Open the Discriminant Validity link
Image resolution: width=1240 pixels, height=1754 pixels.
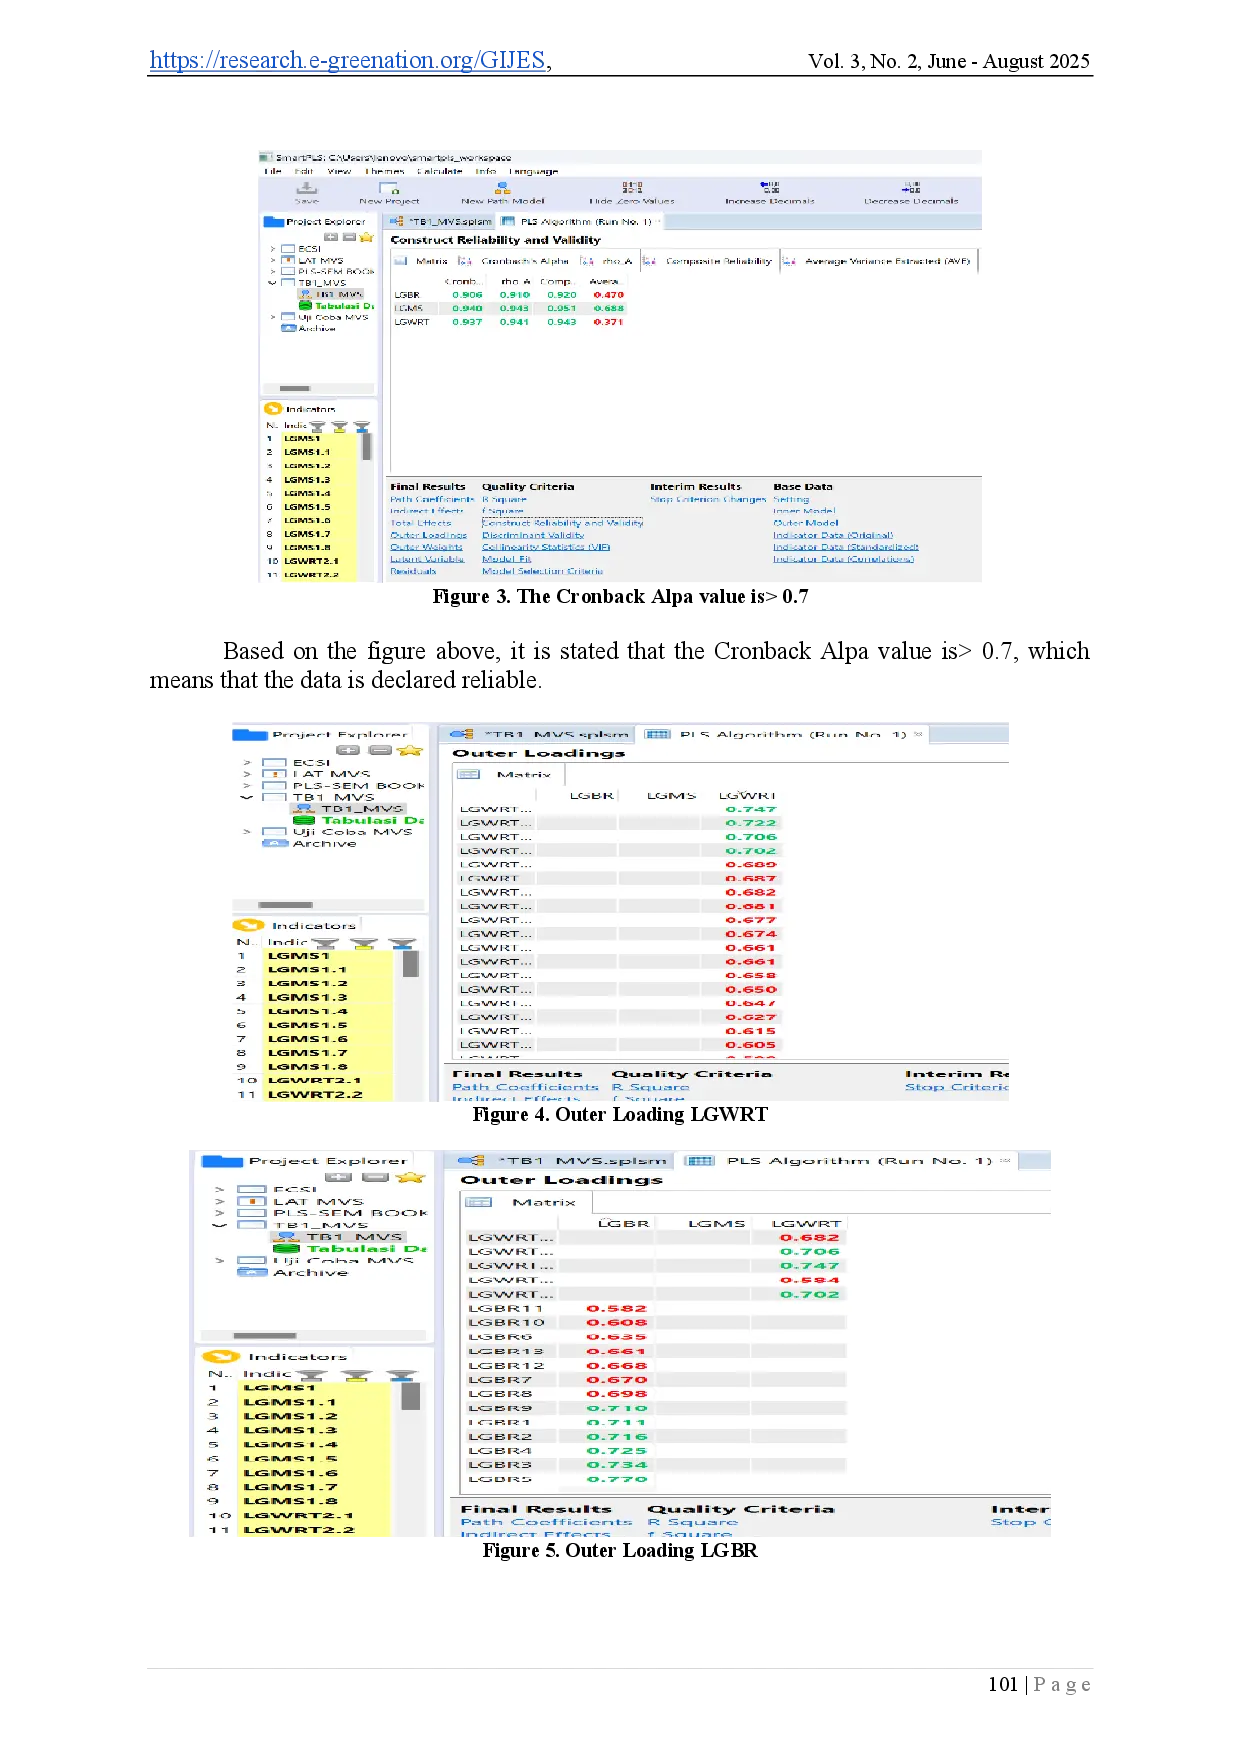point(532,535)
